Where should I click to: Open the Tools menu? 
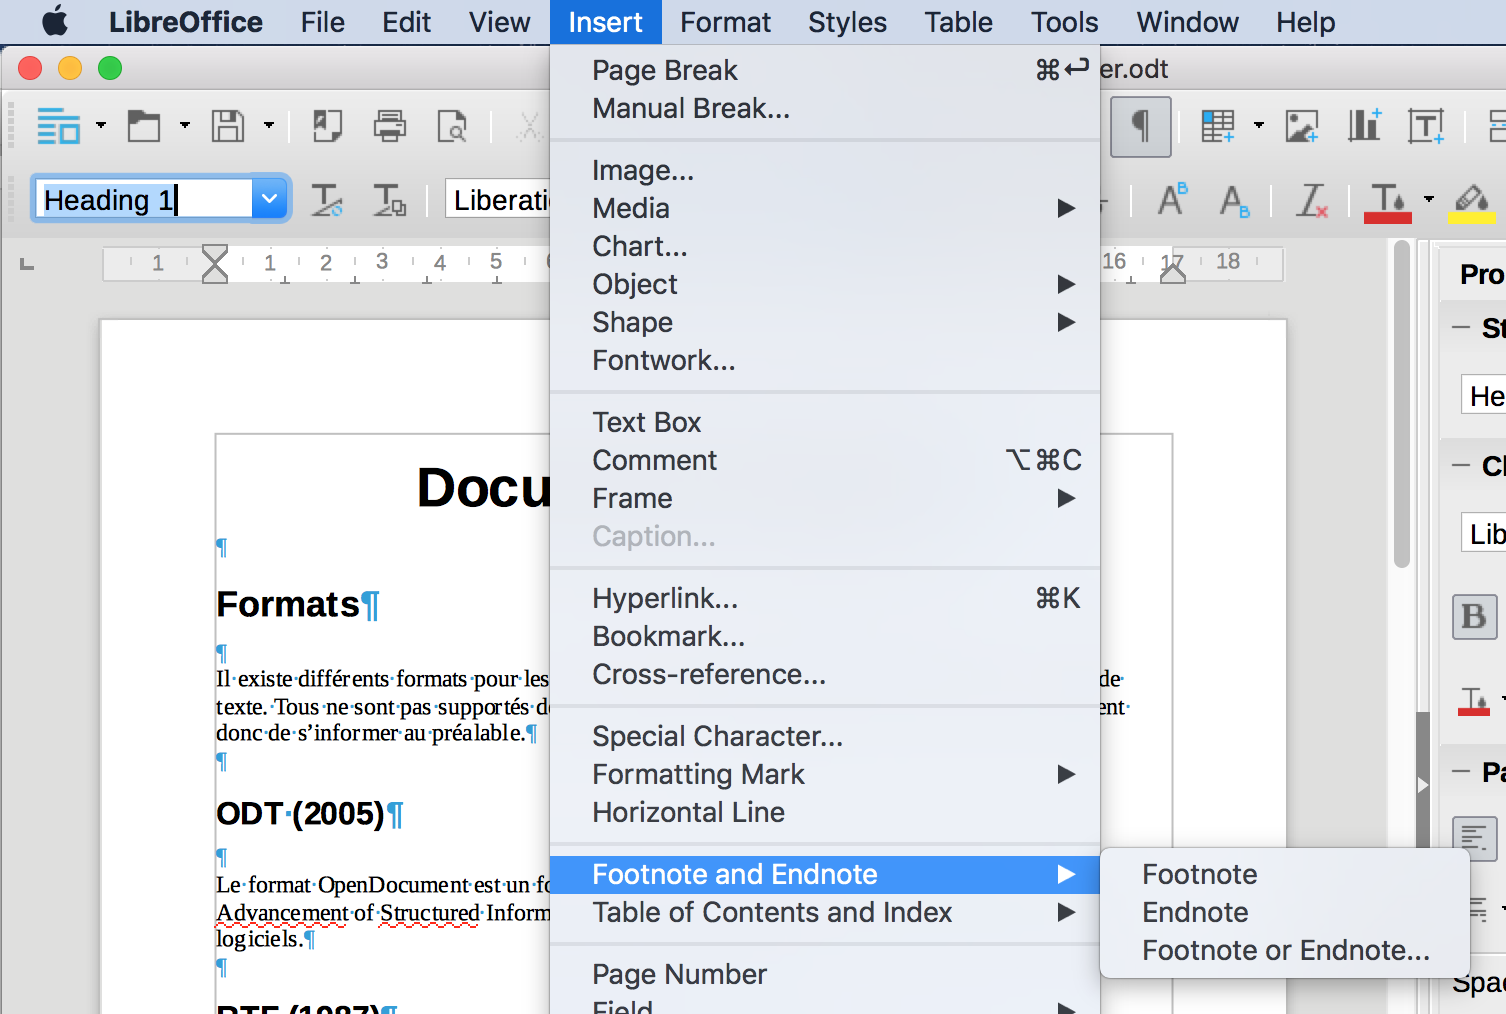pos(1064,22)
